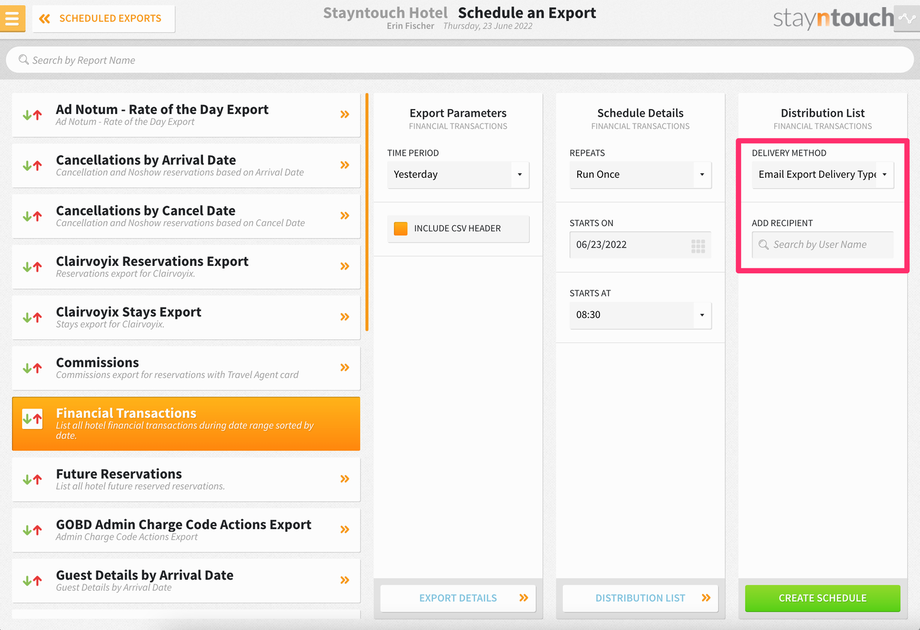Open the calendar grid icon in Starts On
This screenshot has width=920, height=630.
pyautogui.click(x=698, y=246)
